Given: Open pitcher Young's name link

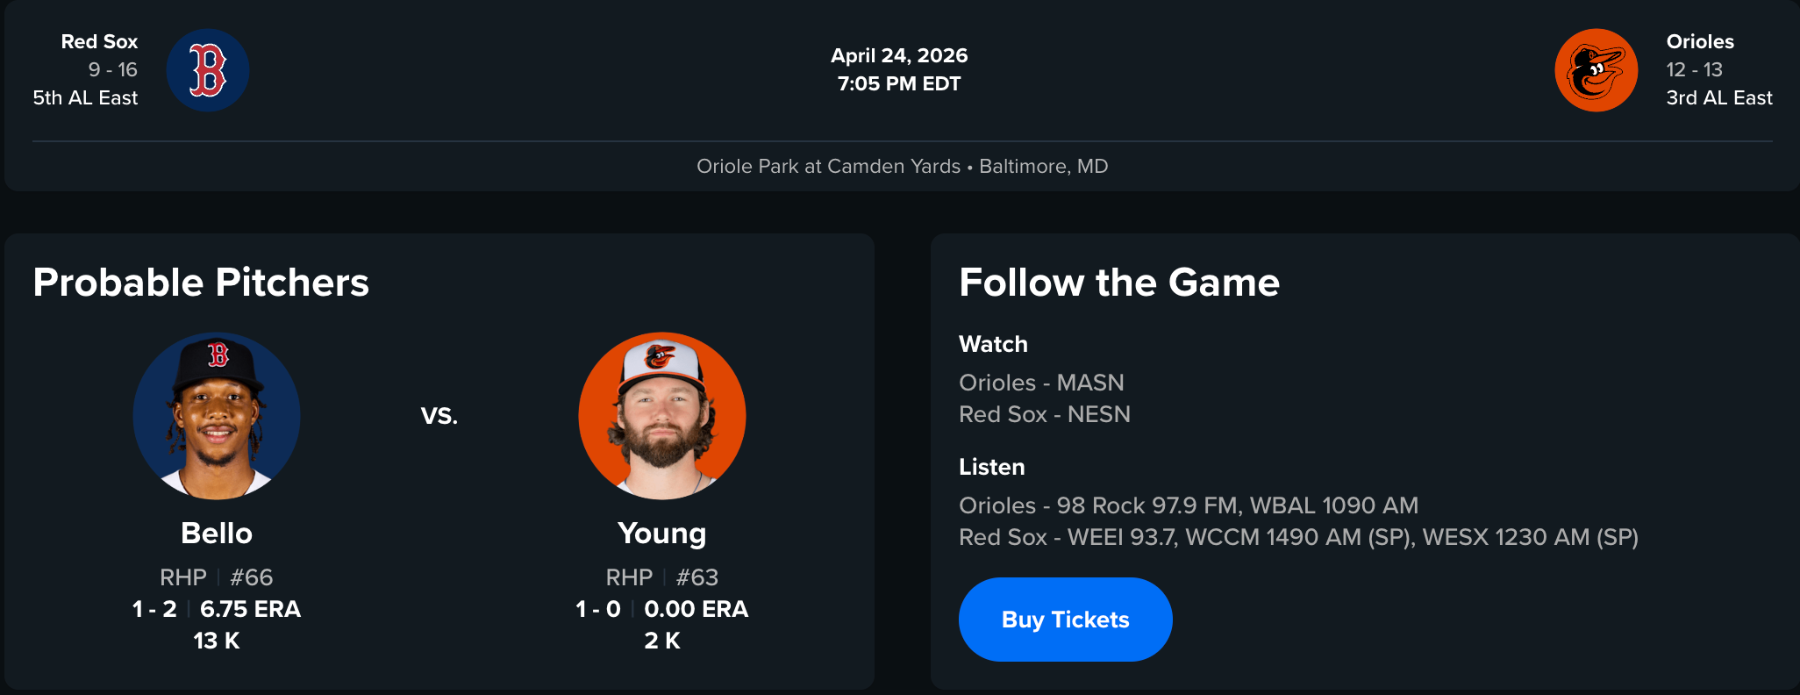Looking at the screenshot, I should 662,533.
